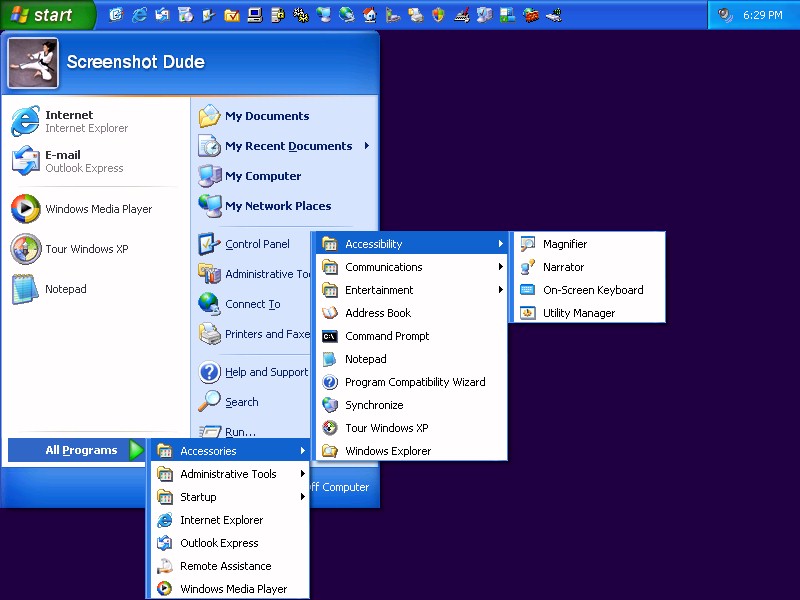Click the Address Book icon
The image size is (800, 600).
330,313
